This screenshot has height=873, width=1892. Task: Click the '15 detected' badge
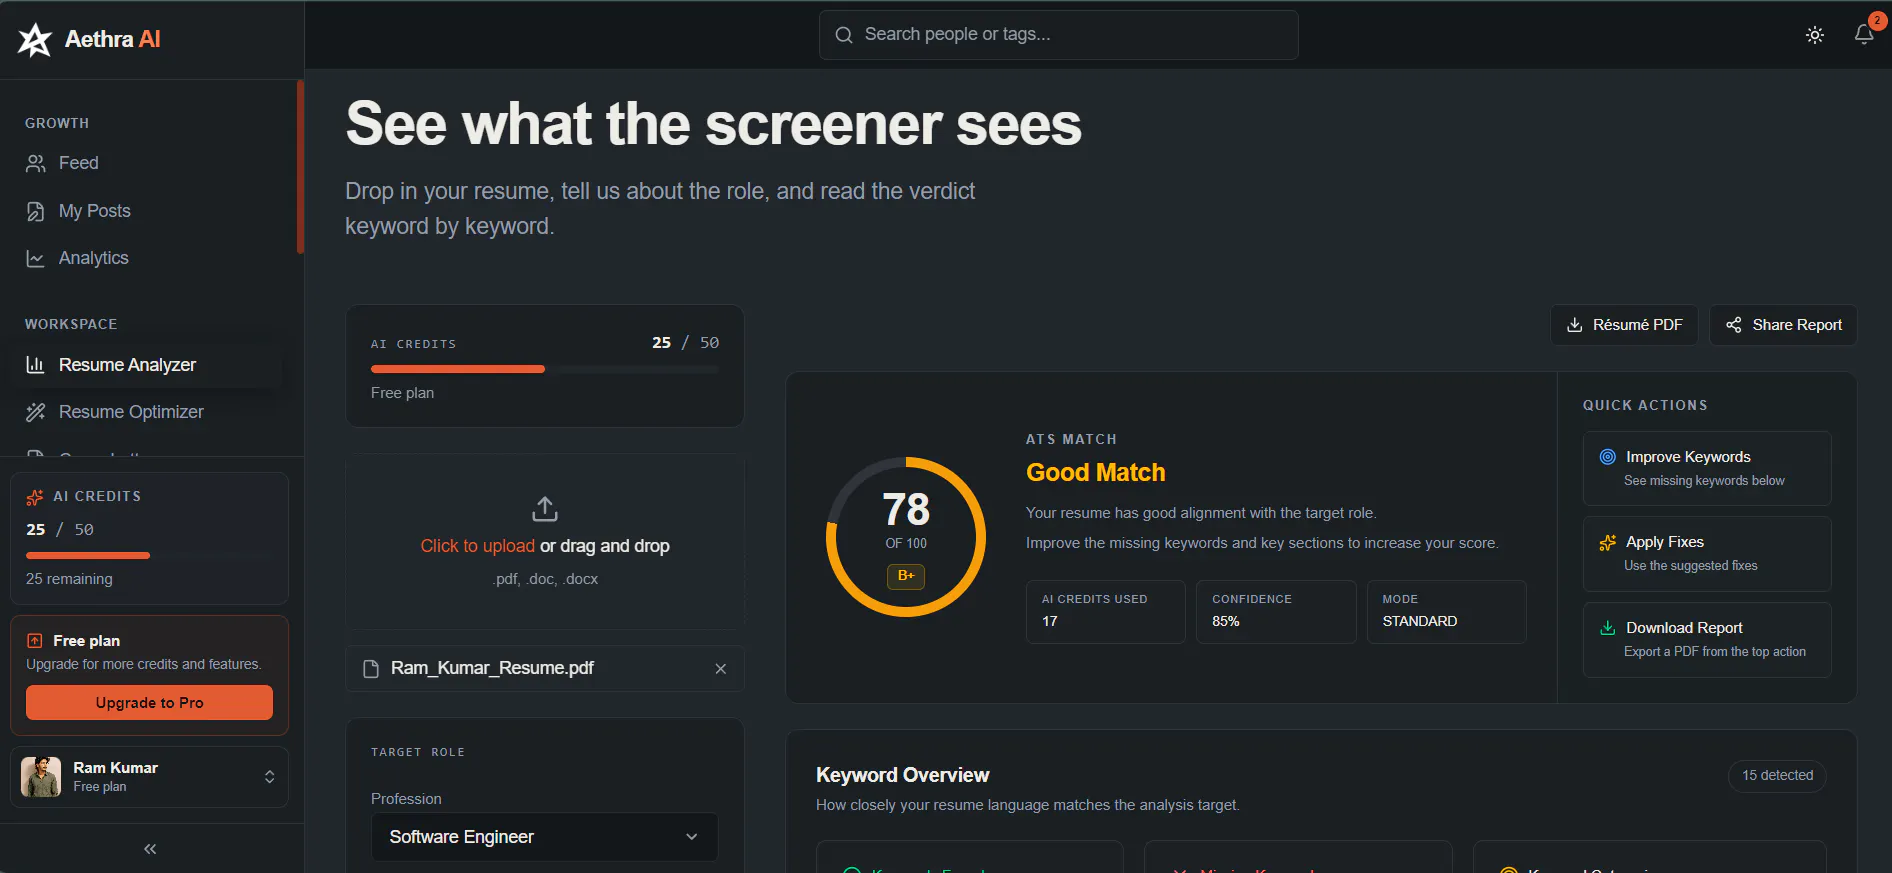(x=1777, y=776)
